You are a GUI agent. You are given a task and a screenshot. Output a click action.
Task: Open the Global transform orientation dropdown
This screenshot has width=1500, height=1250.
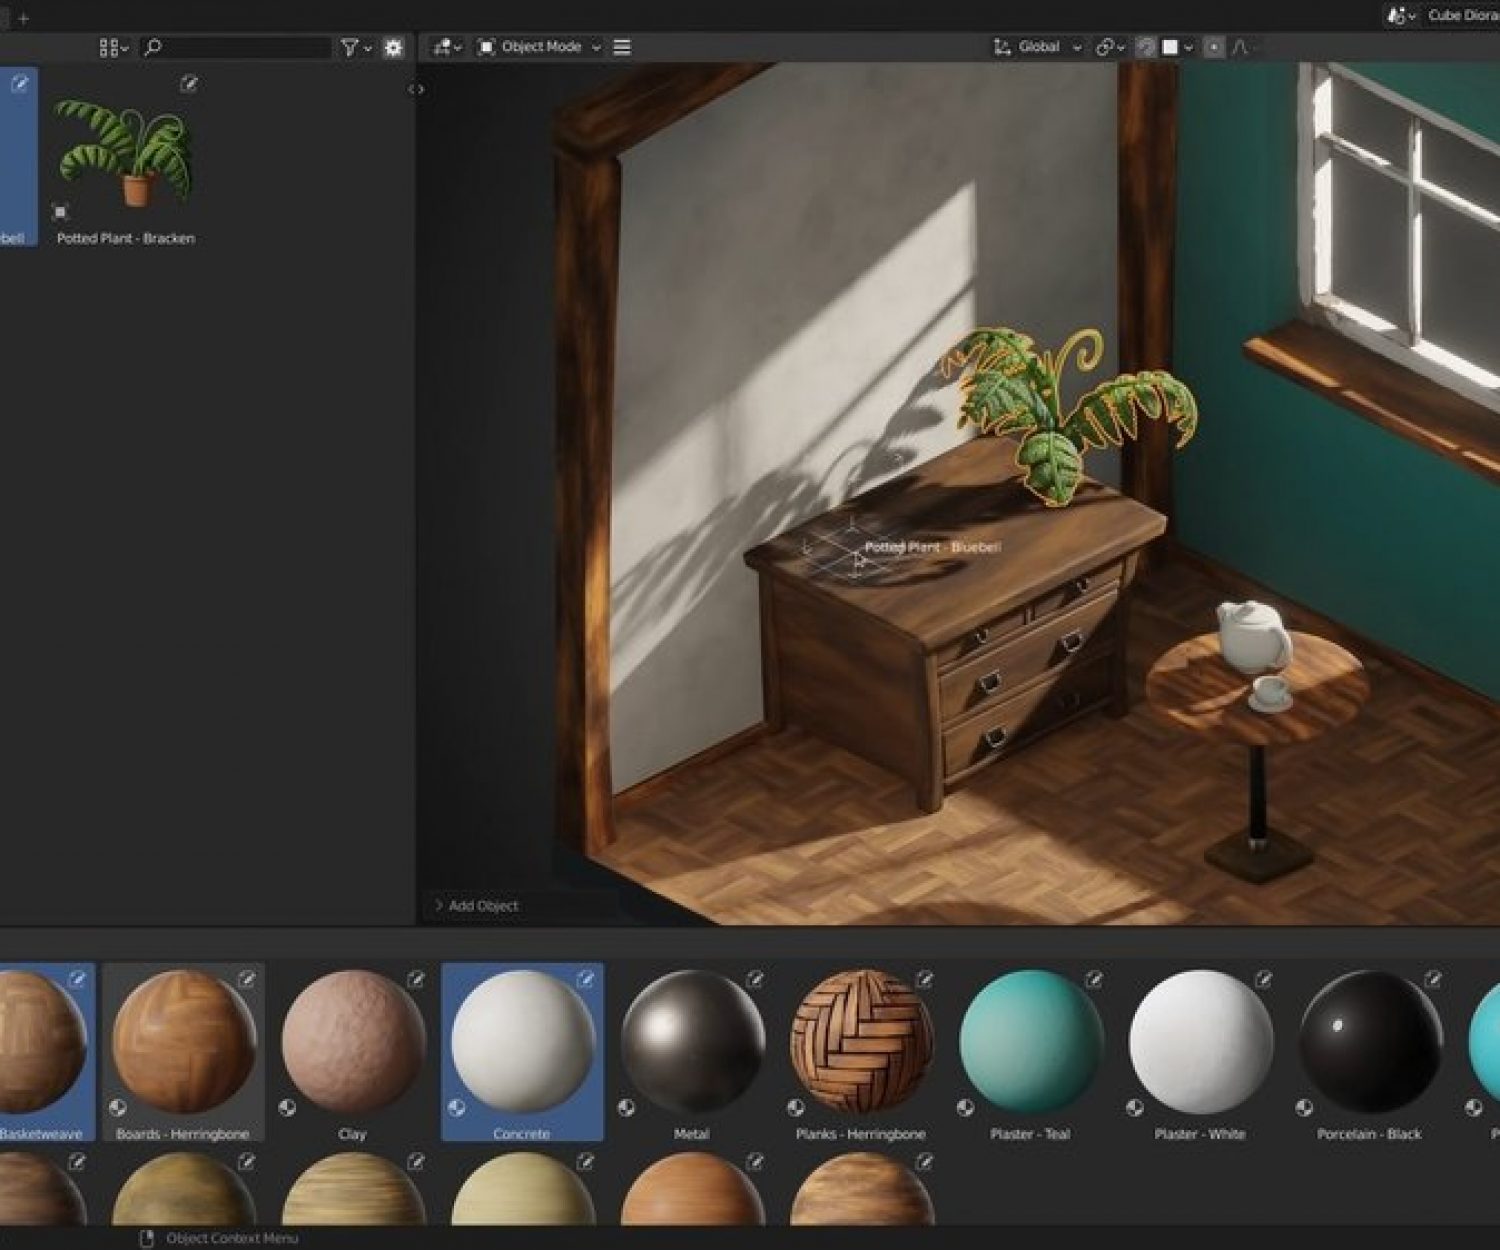(x=1038, y=47)
